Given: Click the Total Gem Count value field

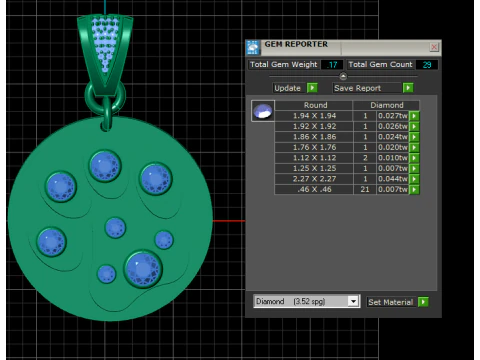Looking at the screenshot, I should coord(427,65).
